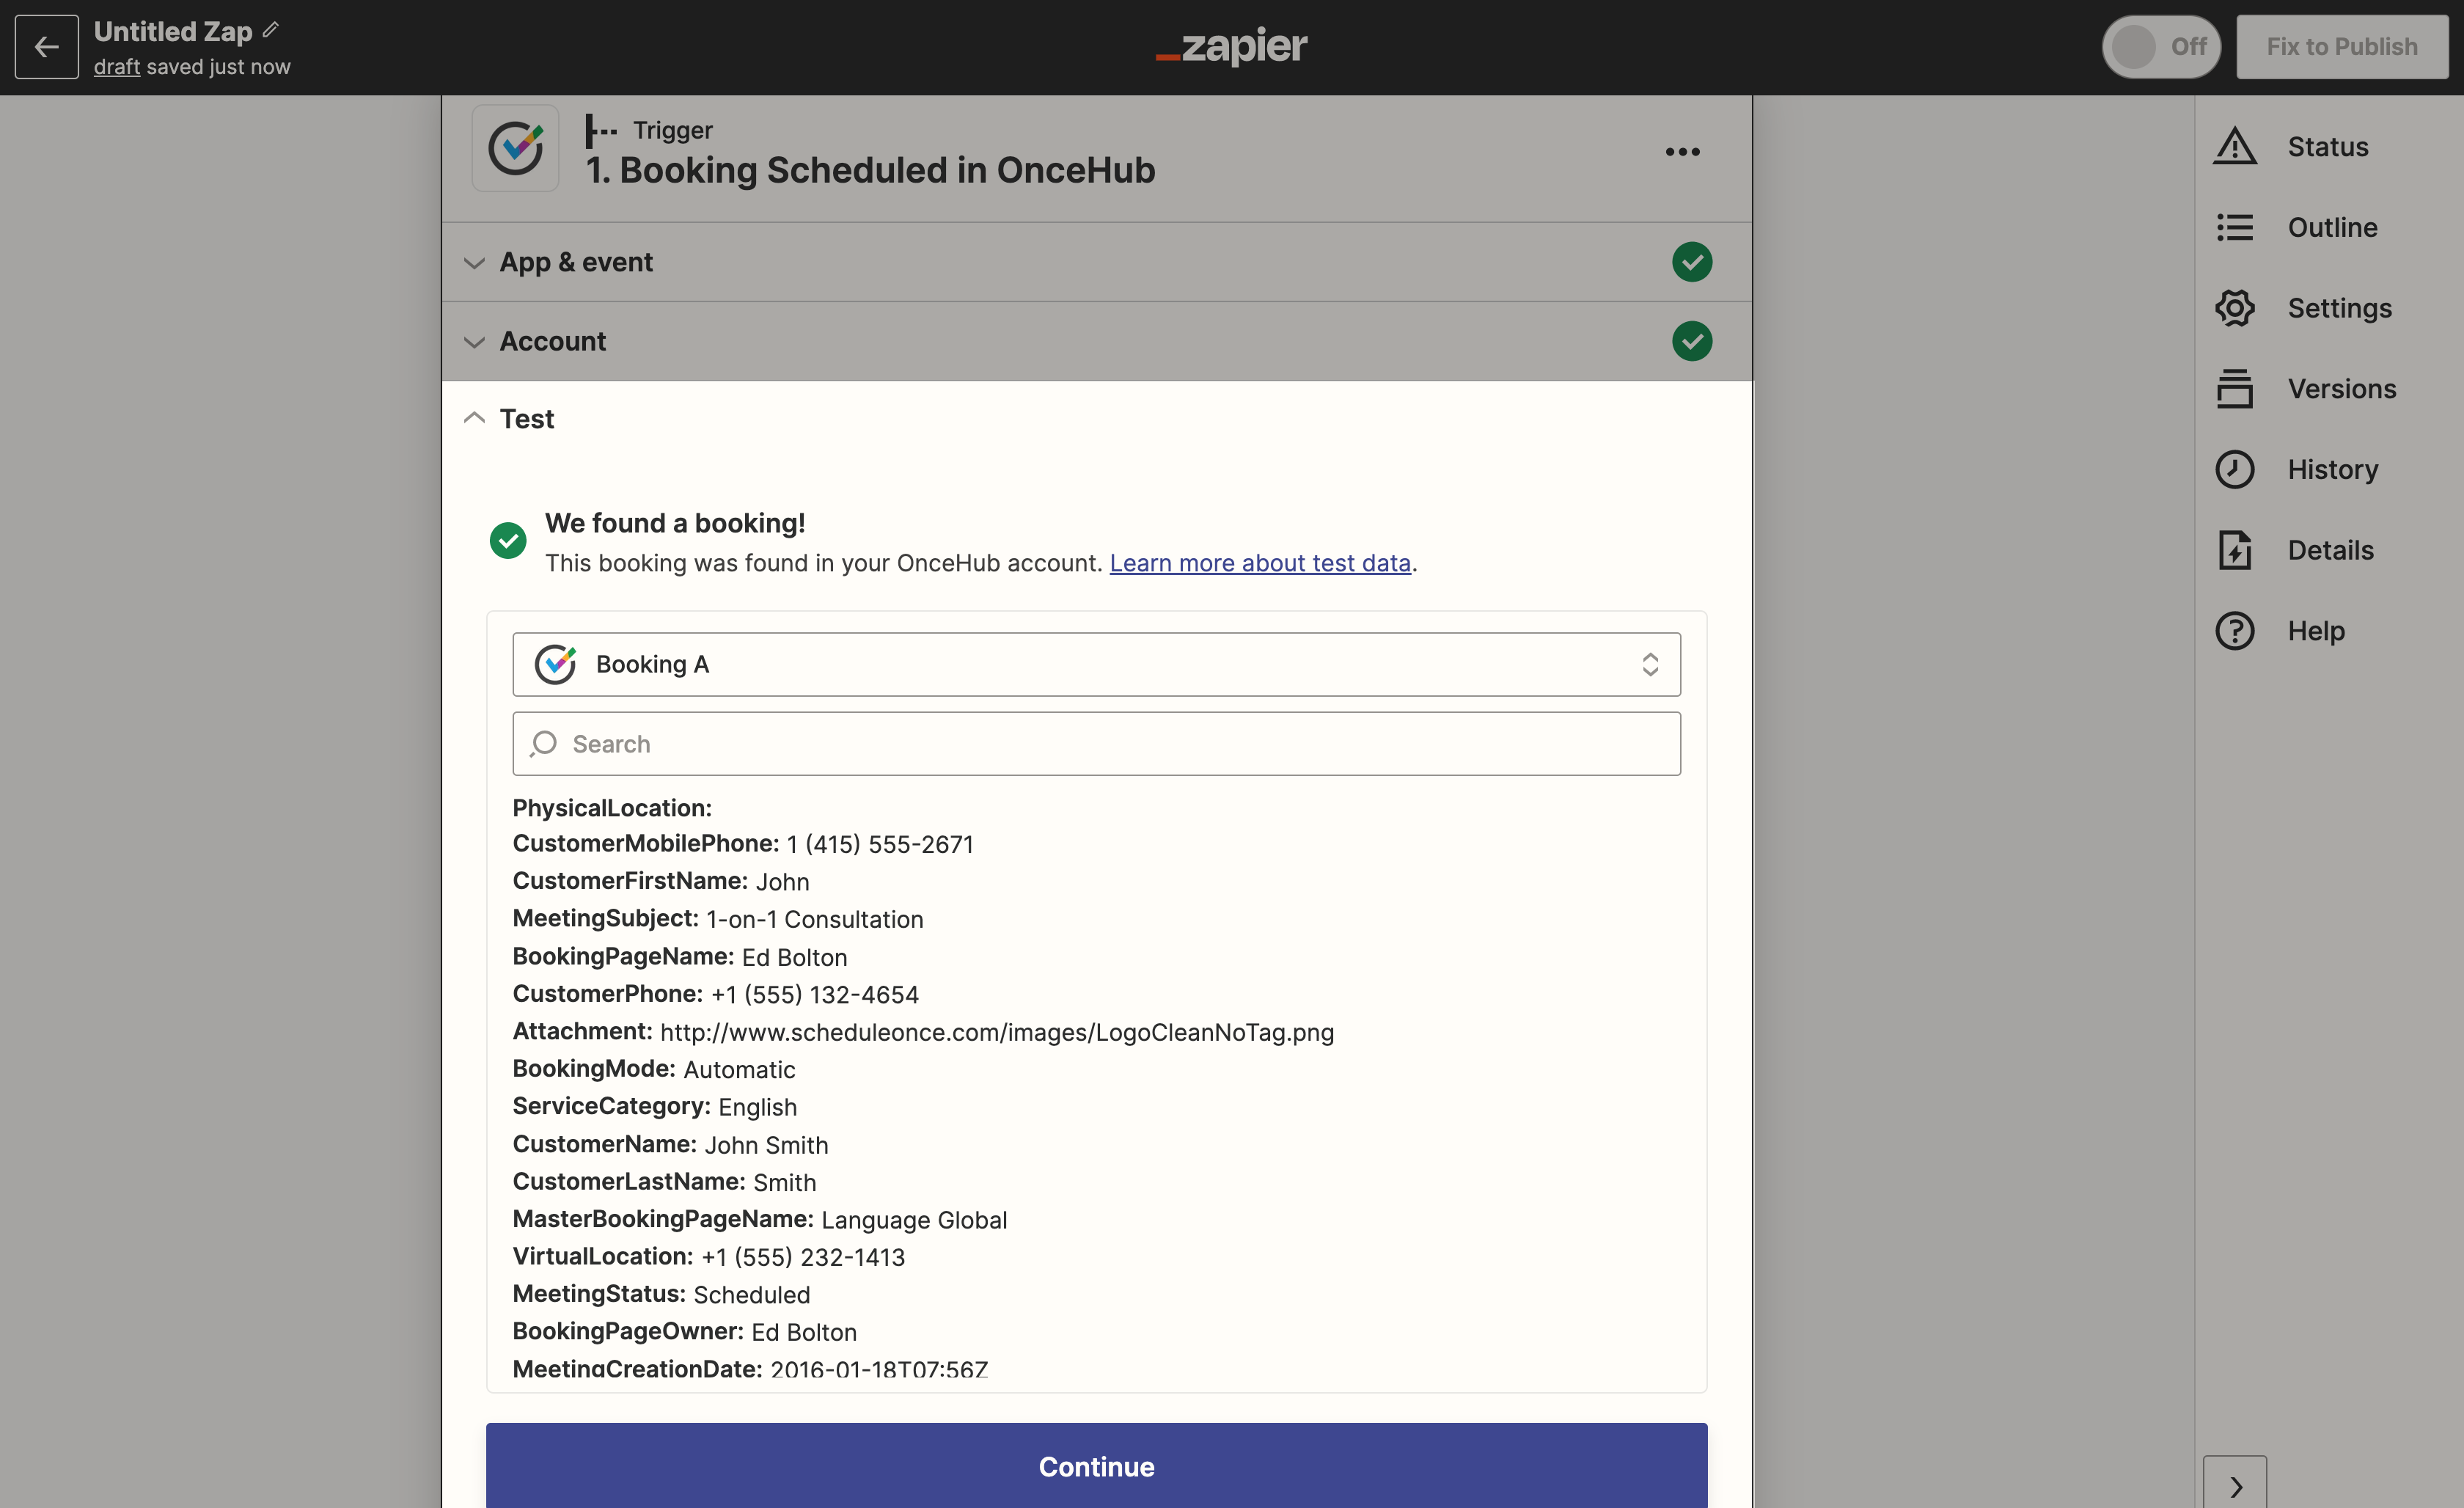Open the Booking A dropdown
Image resolution: width=2464 pixels, height=1508 pixels.
click(x=1096, y=664)
